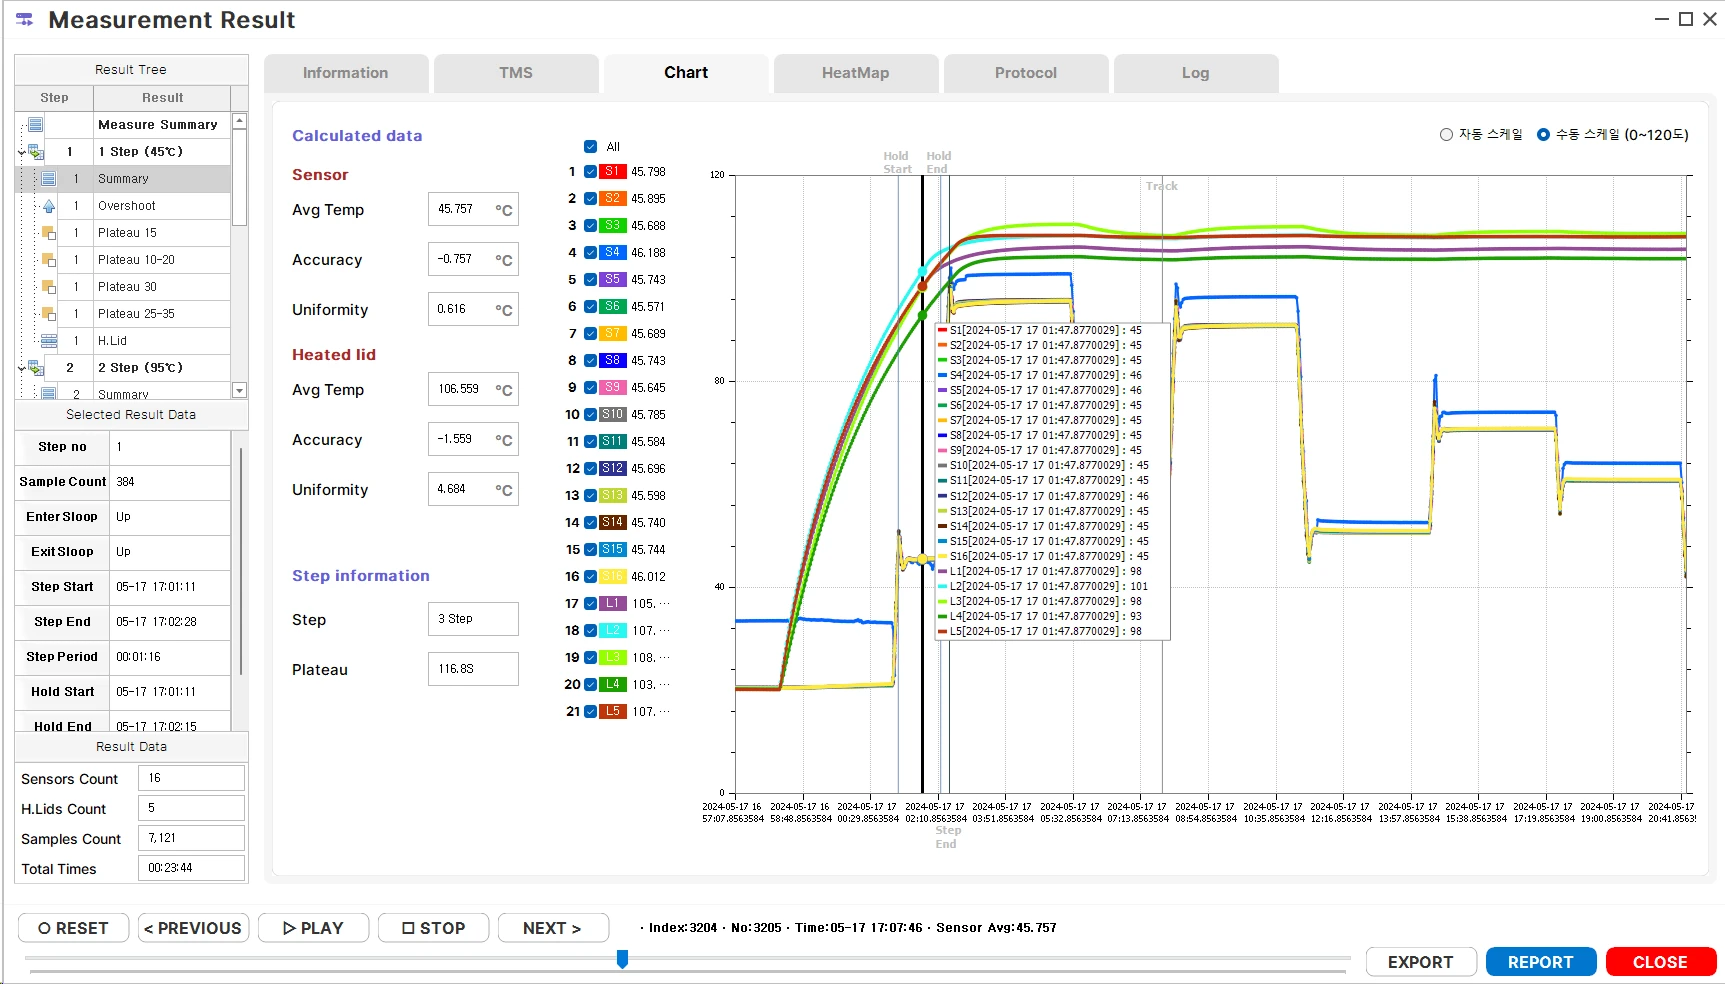
Task: Open the Log tab
Action: coord(1196,73)
